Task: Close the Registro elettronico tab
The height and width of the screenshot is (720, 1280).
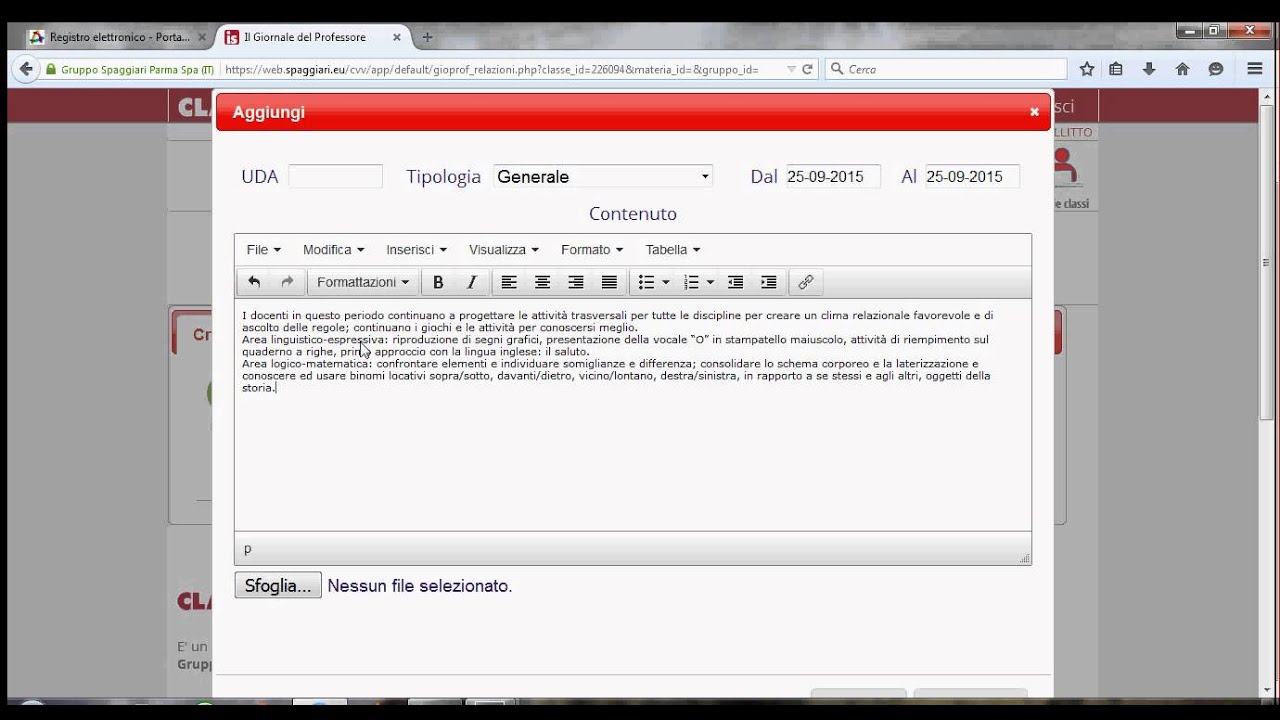Action: (x=202, y=37)
